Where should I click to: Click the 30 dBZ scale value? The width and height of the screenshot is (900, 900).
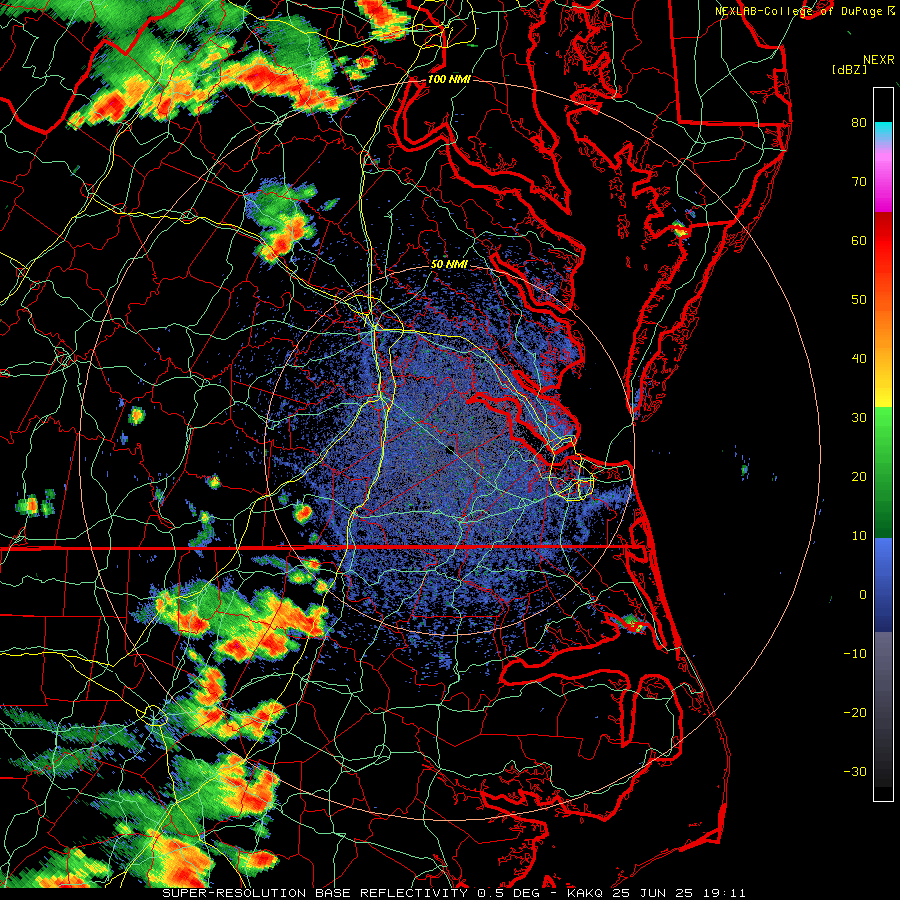(x=859, y=418)
